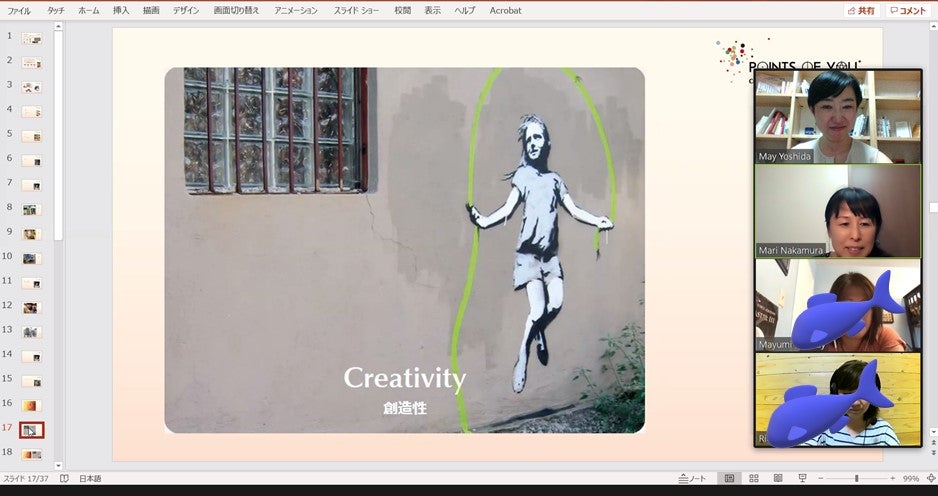Click the thumbnail pane scrollbar thumb
Image resolution: width=938 pixels, height=496 pixels.
58,136
